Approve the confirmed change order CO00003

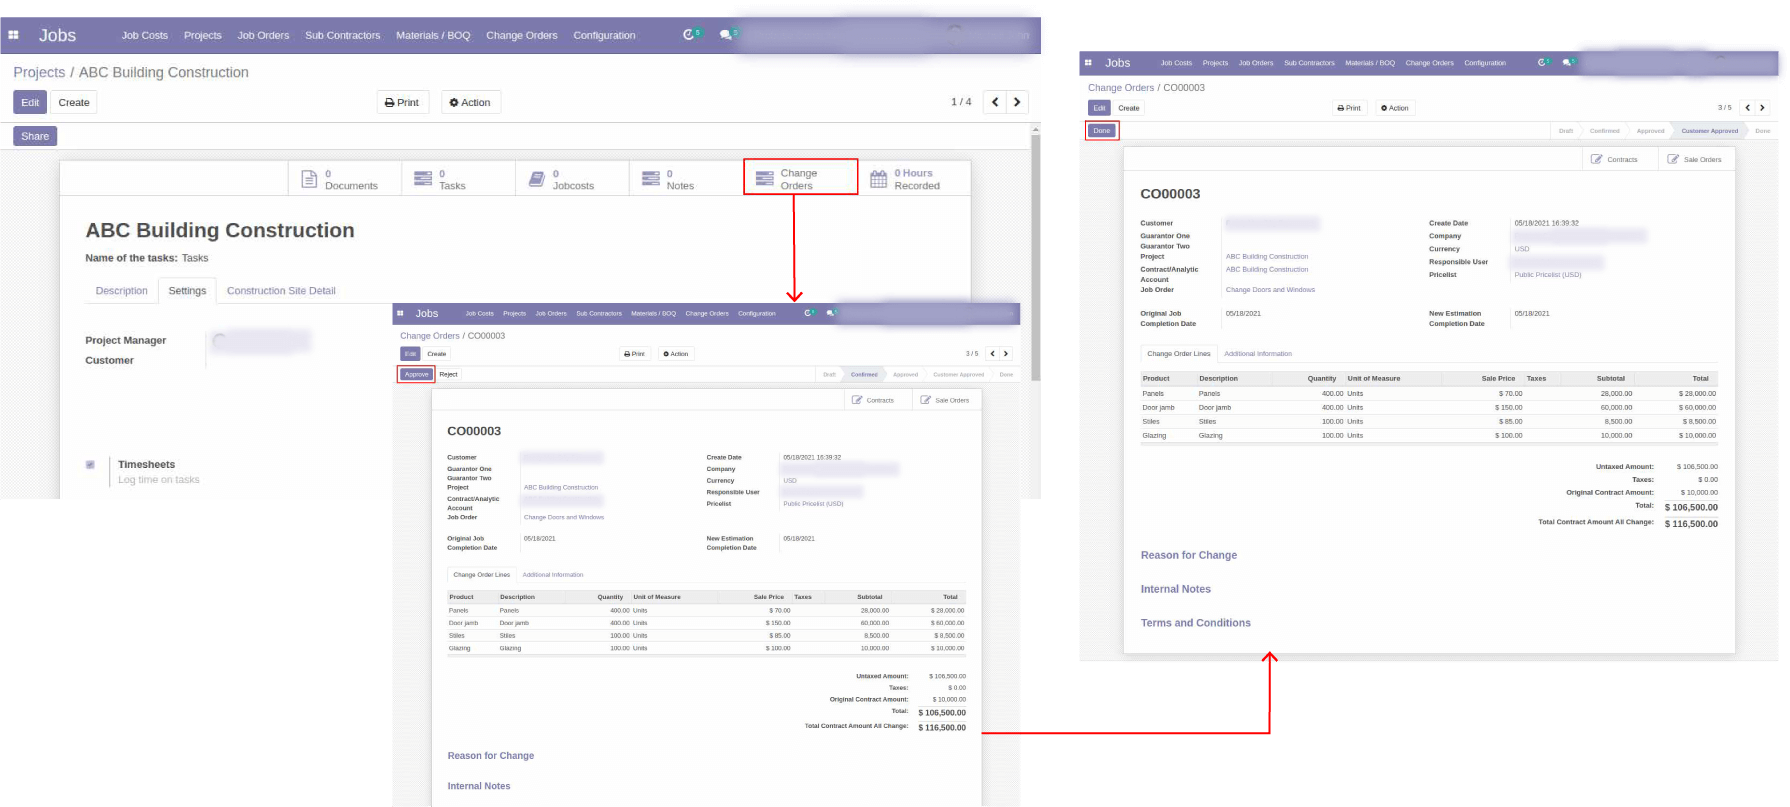click(416, 374)
